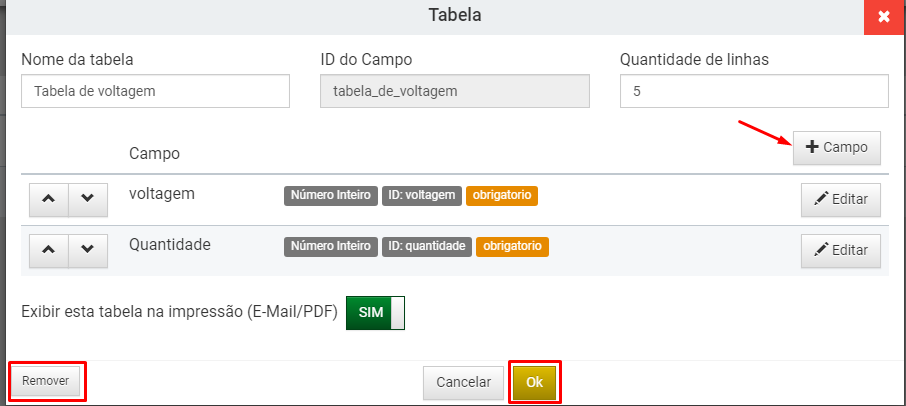Move voltagem field up with arrow
Image resolution: width=906 pixels, height=406 pixels.
(49, 200)
